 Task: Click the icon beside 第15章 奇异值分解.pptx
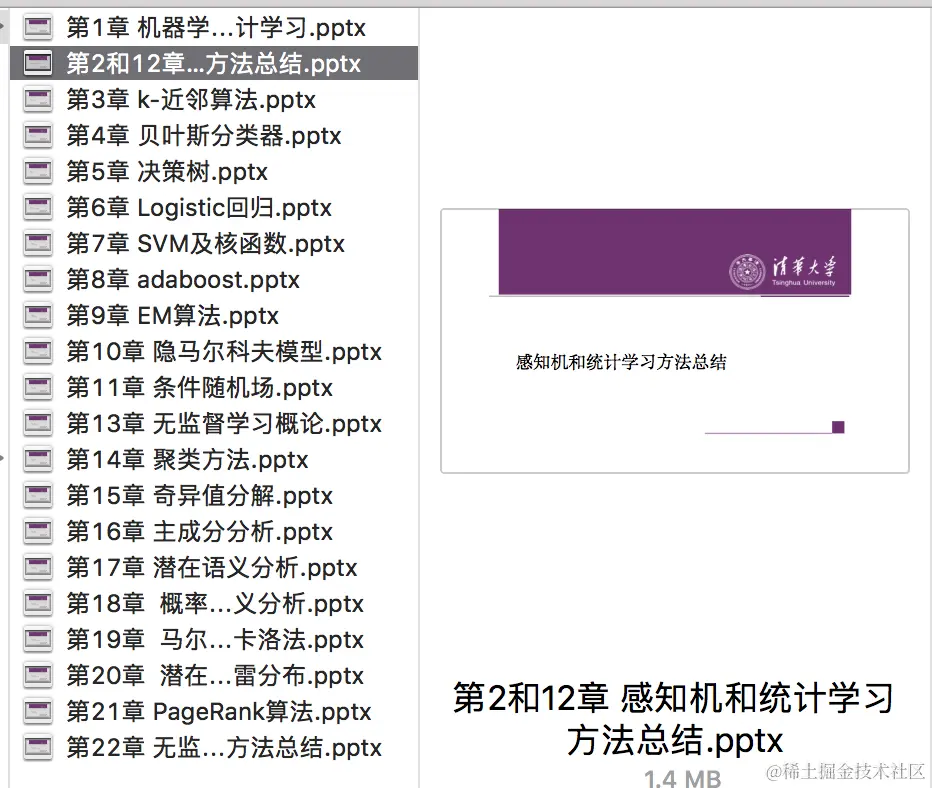click(37, 495)
